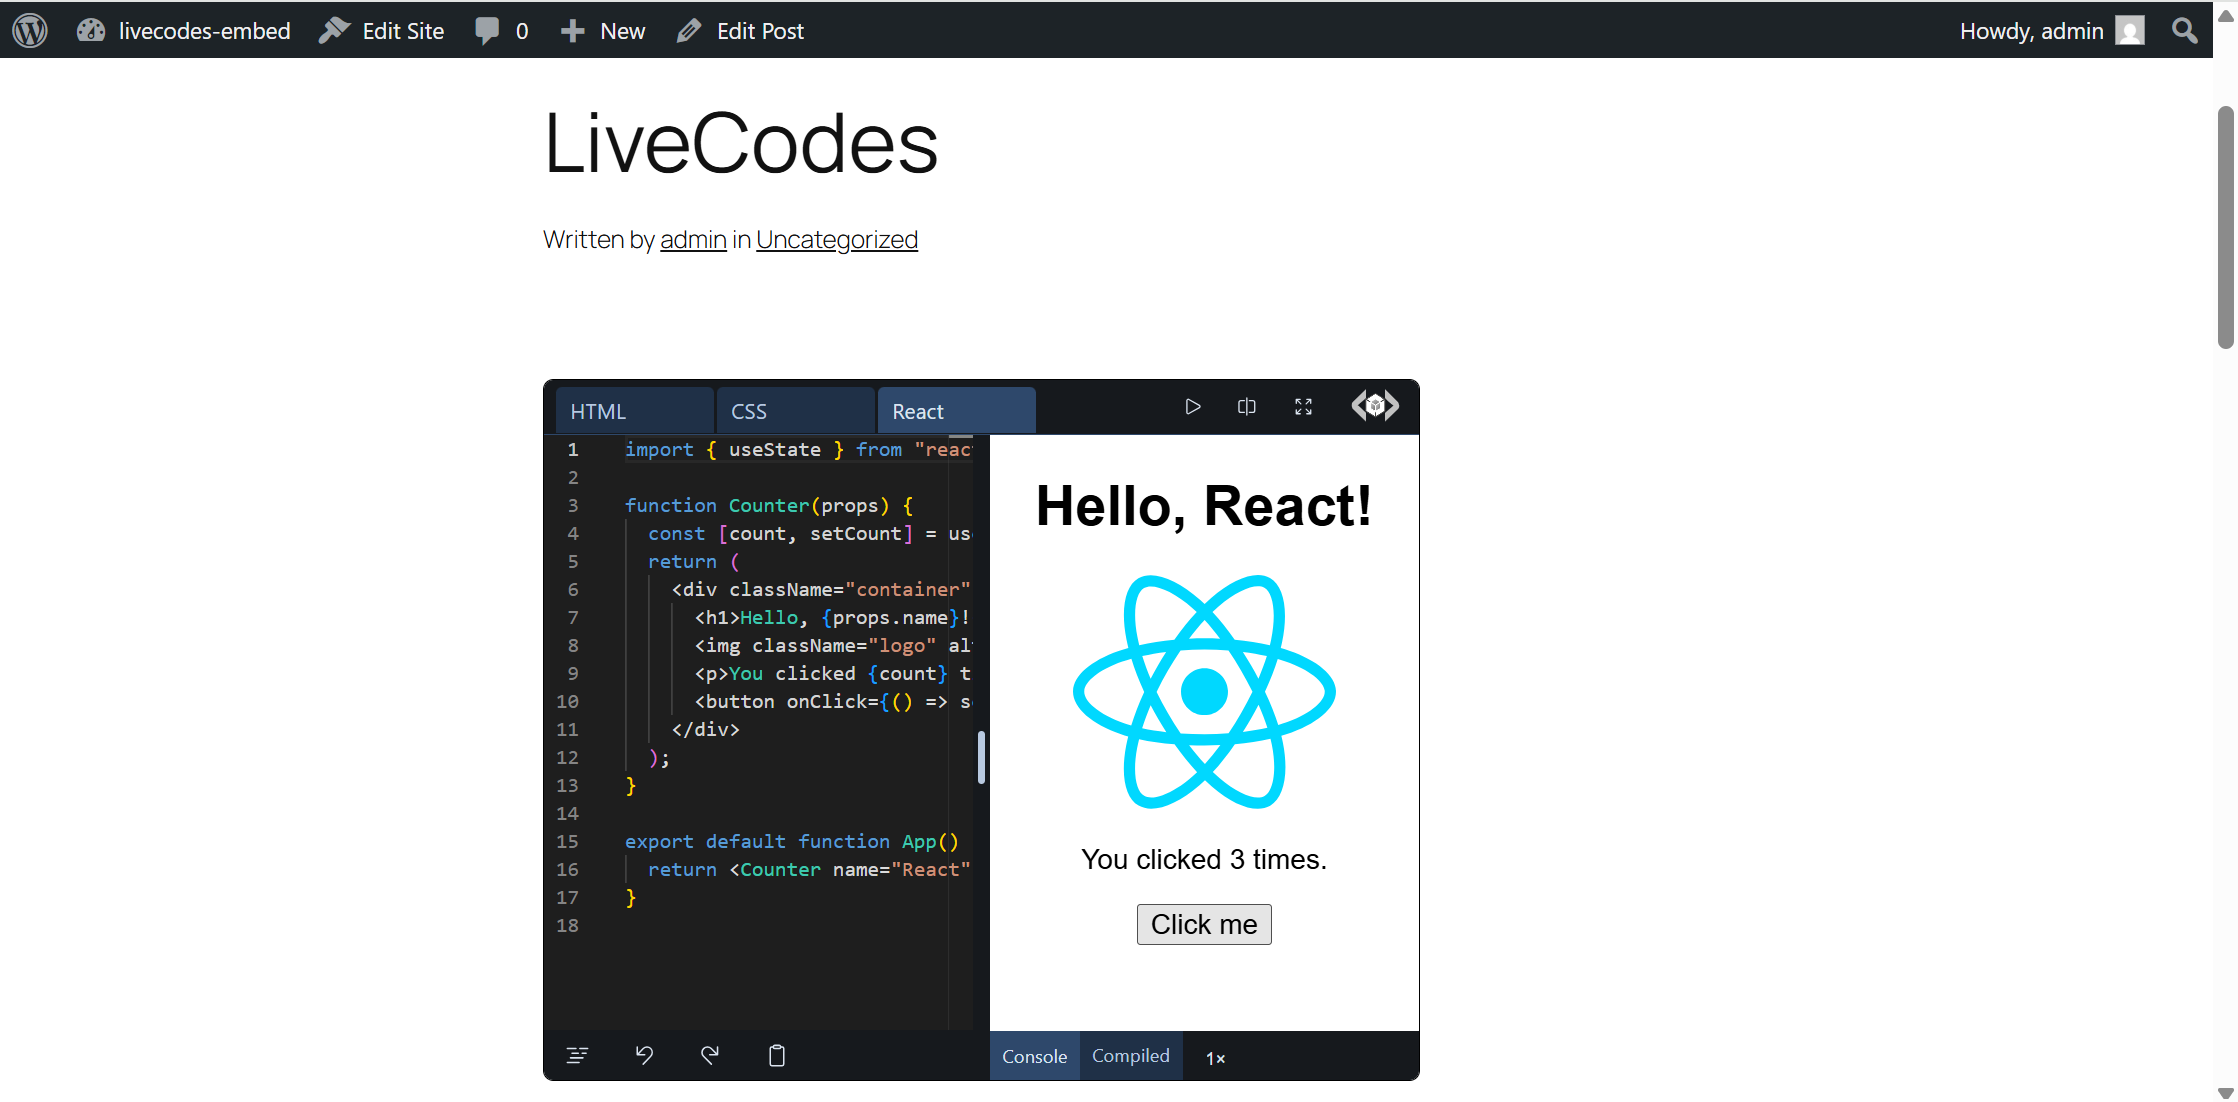2238x1102 pixels.
Task: Click the format code icon
Action: click(x=577, y=1055)
